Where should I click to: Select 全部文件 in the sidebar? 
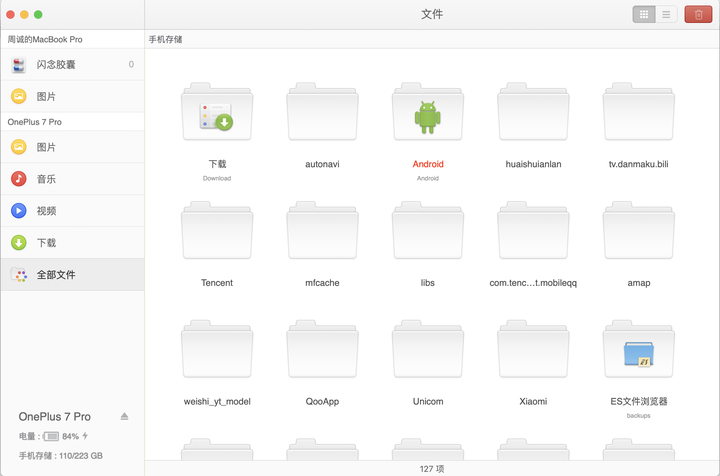[x=72, y=274]
